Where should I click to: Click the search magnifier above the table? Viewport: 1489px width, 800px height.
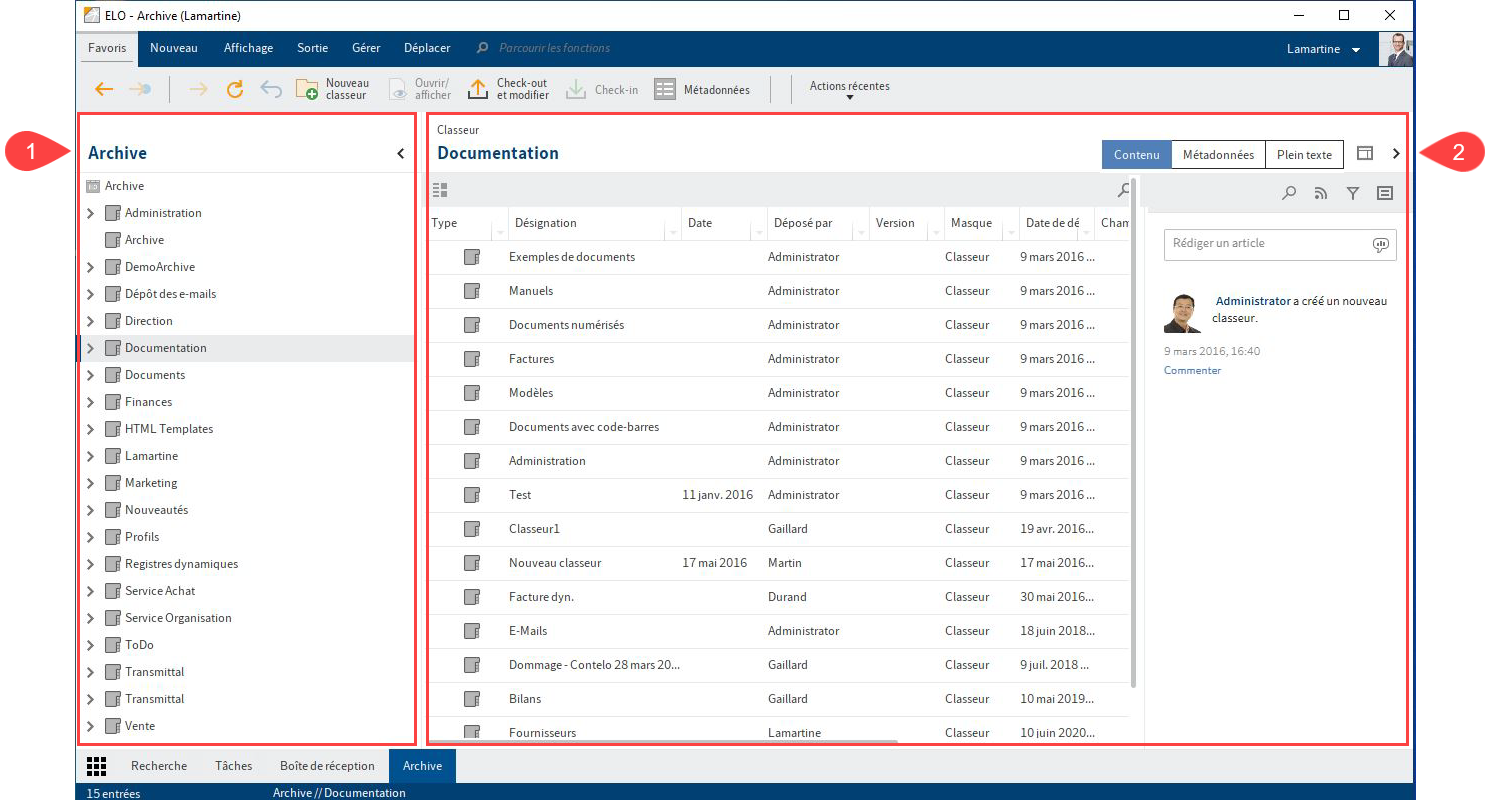click(x=1124, y=190)
